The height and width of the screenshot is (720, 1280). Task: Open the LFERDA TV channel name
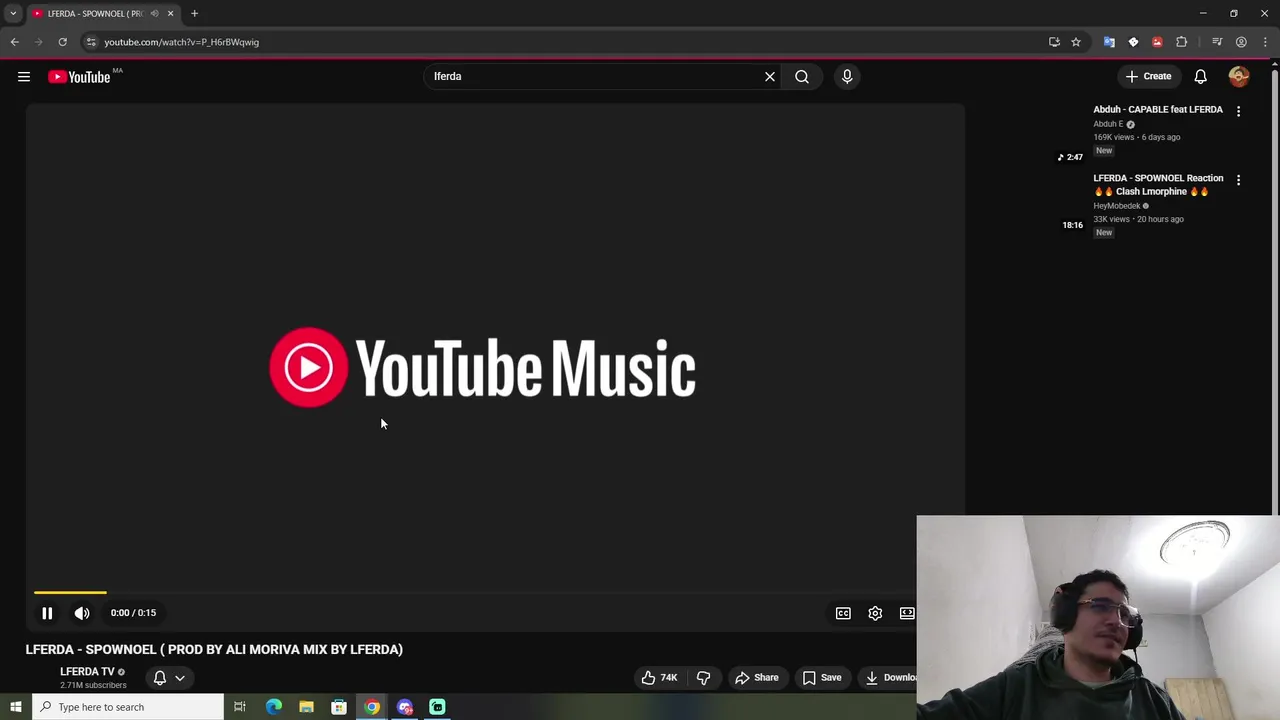(x=87, y=672)
